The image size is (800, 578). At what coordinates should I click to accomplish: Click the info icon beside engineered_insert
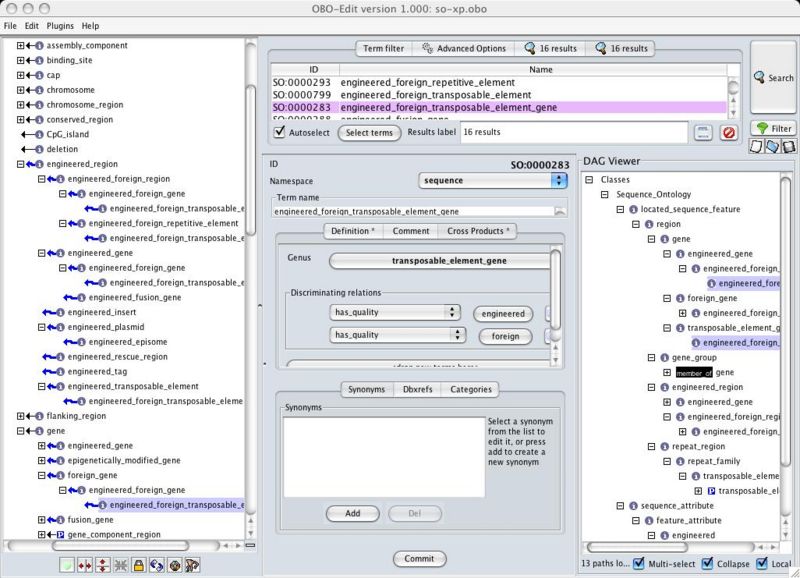coord(60,312)
